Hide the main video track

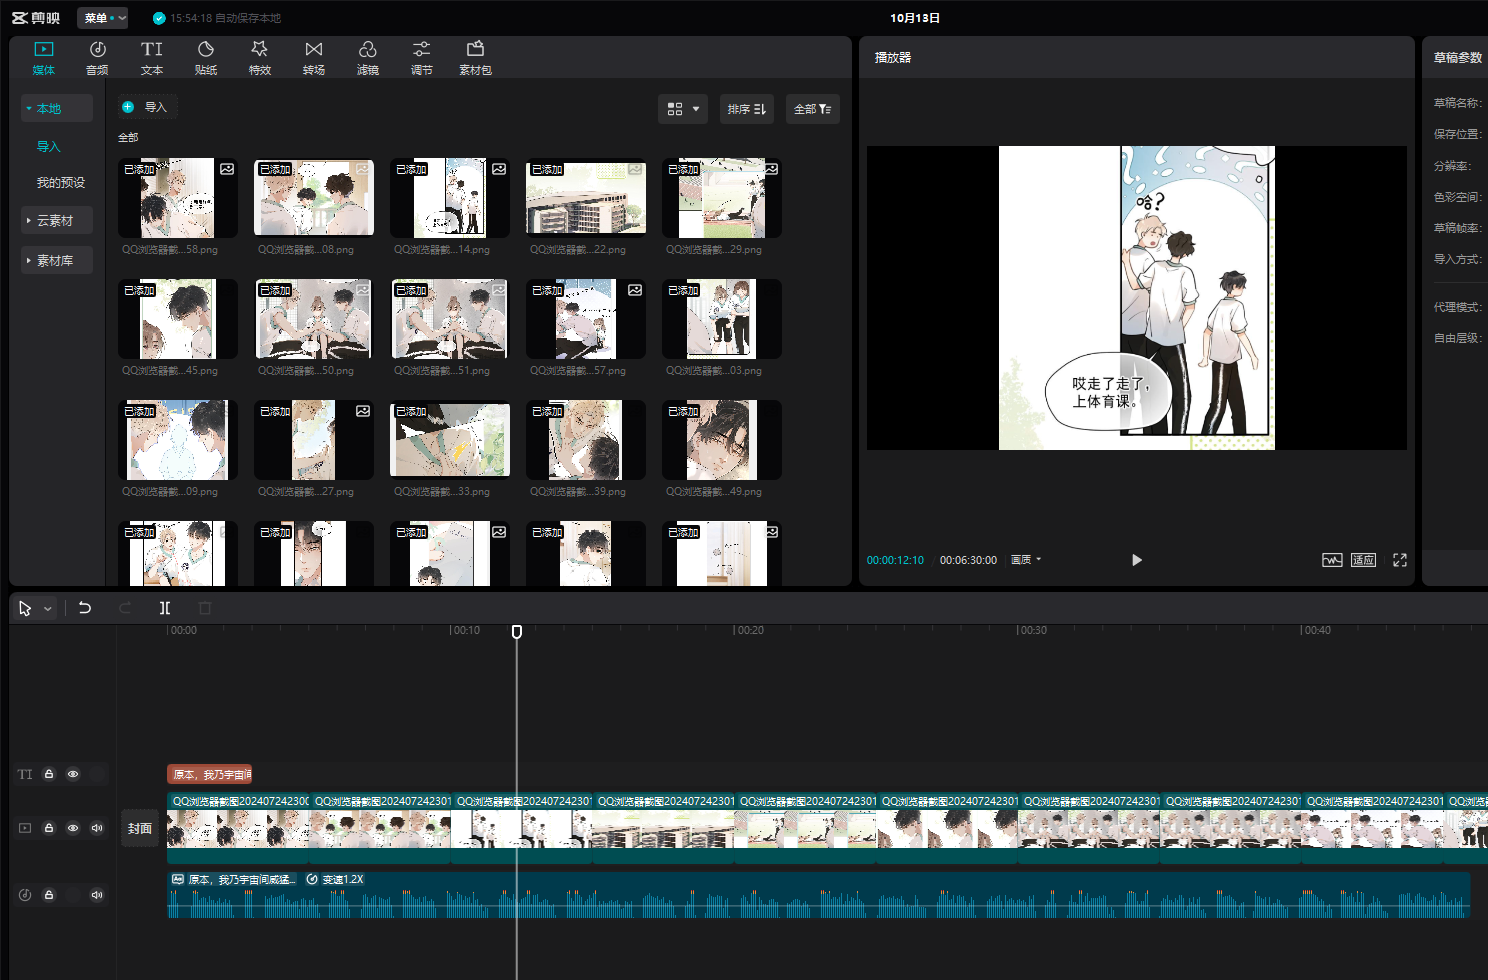[x=73, y=828]
